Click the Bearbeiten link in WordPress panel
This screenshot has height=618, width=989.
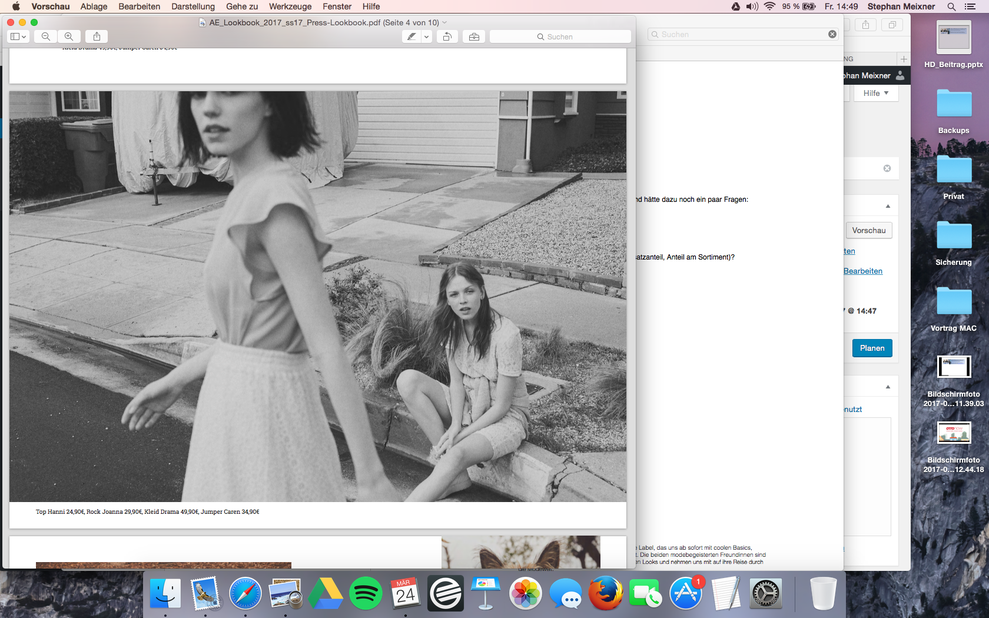[x=863, y=271]
